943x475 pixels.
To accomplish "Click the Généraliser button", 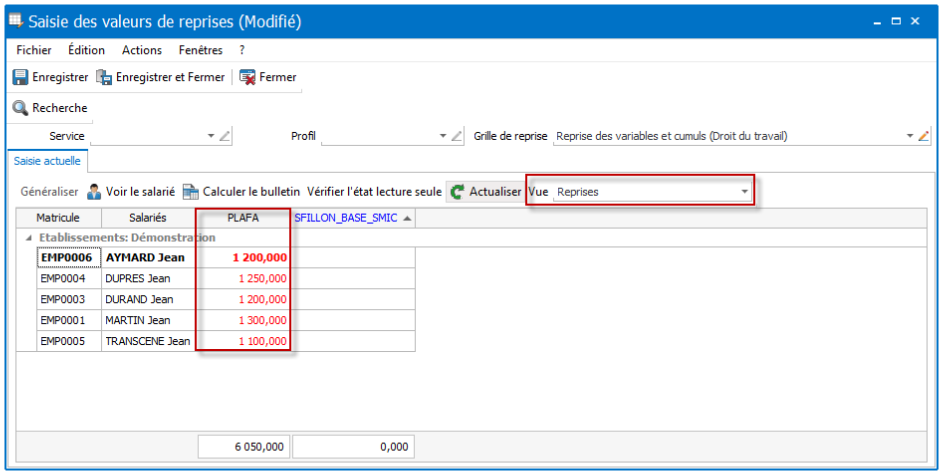I will (49, 192).
